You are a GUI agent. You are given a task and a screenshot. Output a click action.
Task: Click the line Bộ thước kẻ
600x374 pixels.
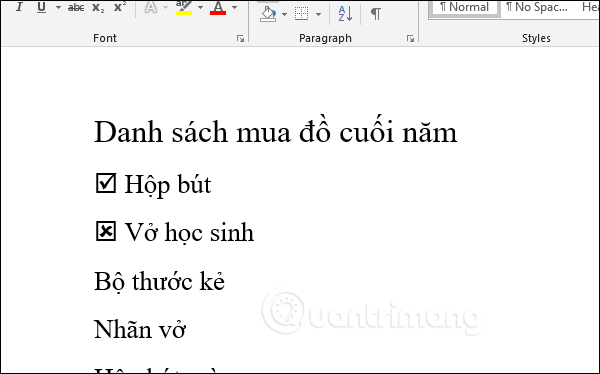click(159, 282)
